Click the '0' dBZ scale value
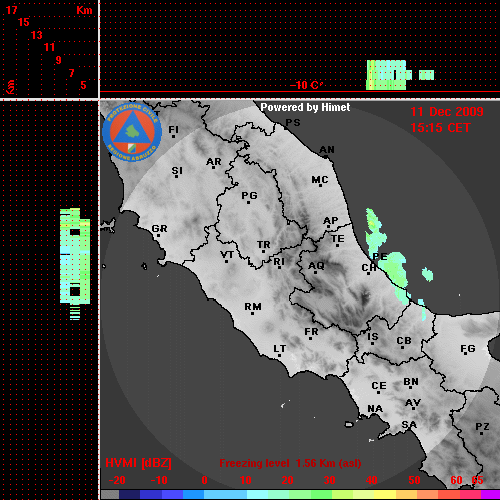 (x=204, y=480)
